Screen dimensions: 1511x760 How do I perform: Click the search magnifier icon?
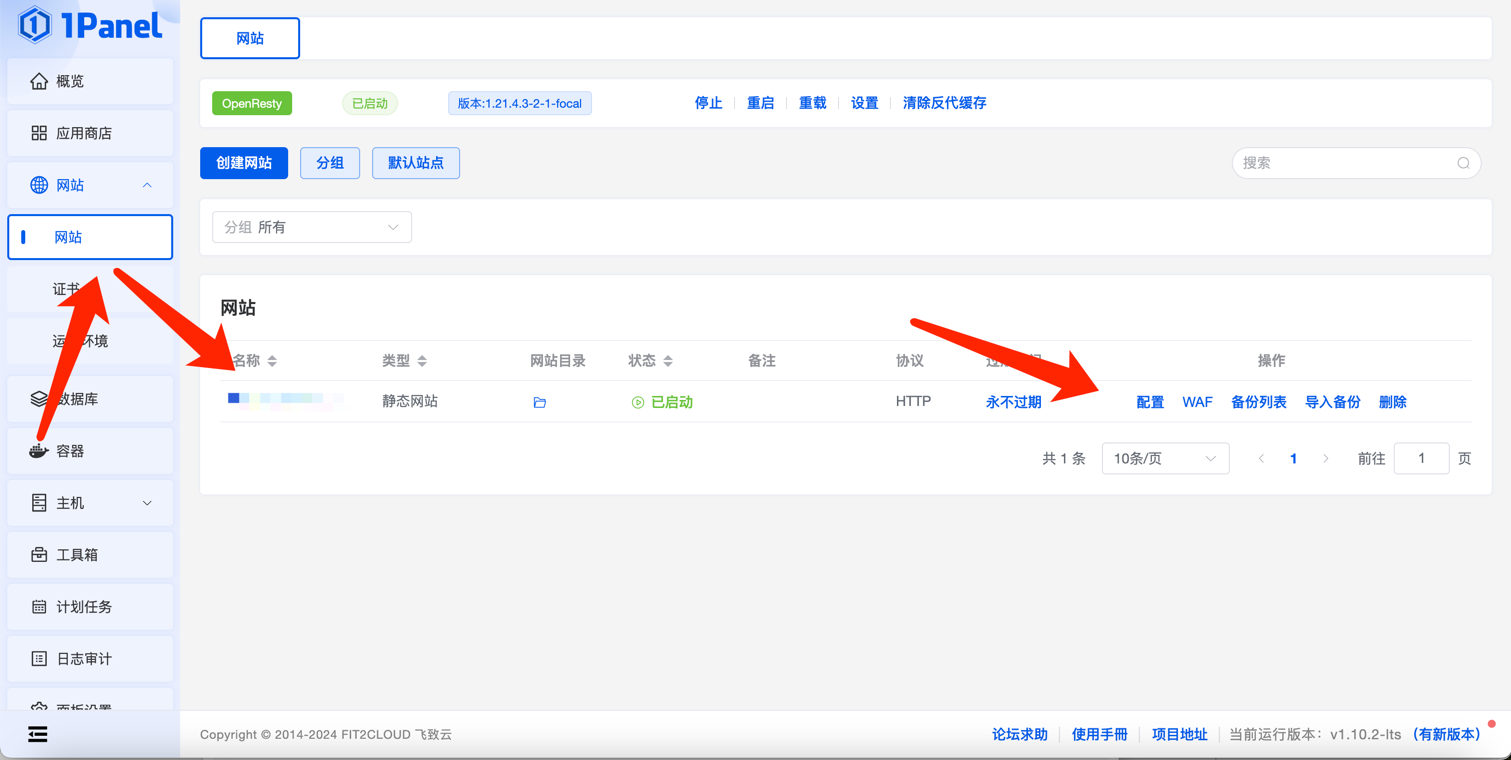[1463, 163]
